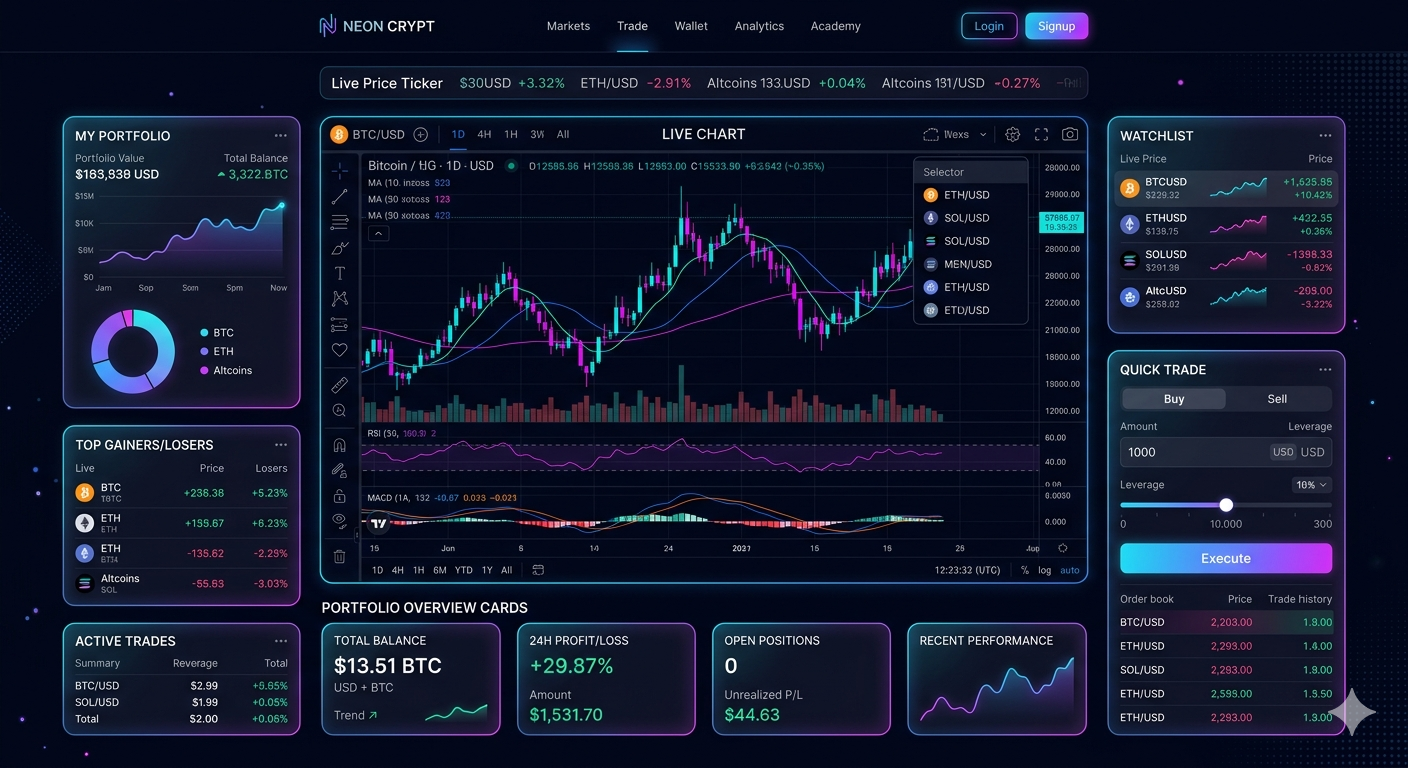Enter fullscreen chart mode
Screen dimensions: 1408x768
(1041, 134)
